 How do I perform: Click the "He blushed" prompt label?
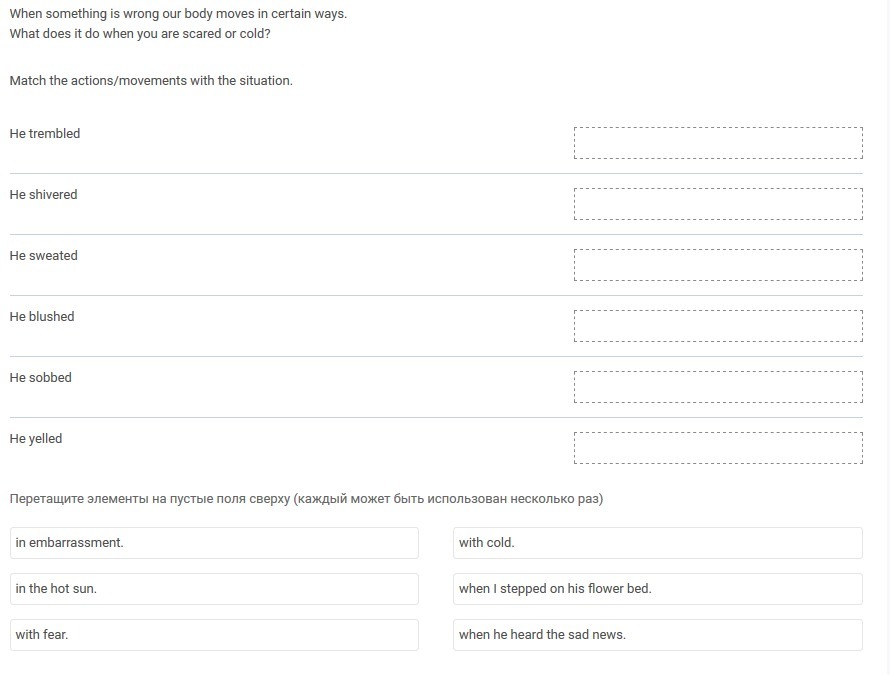pyautogui.click(x=42, y=317)
